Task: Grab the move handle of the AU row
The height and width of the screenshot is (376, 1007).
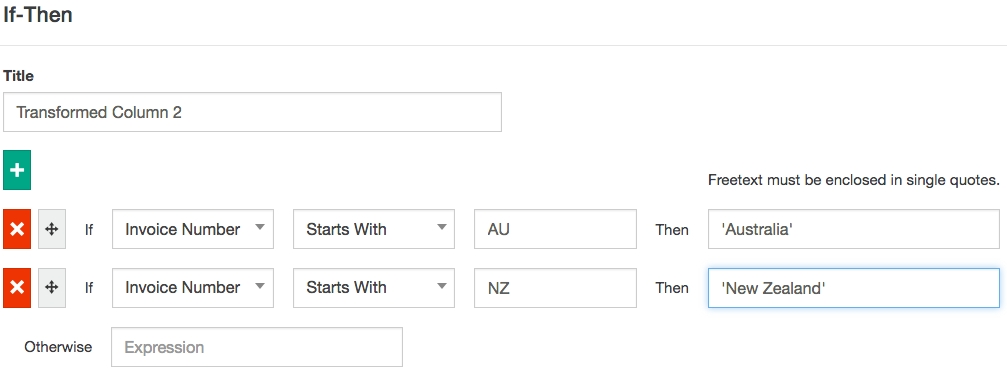Action: click(52, 229)
